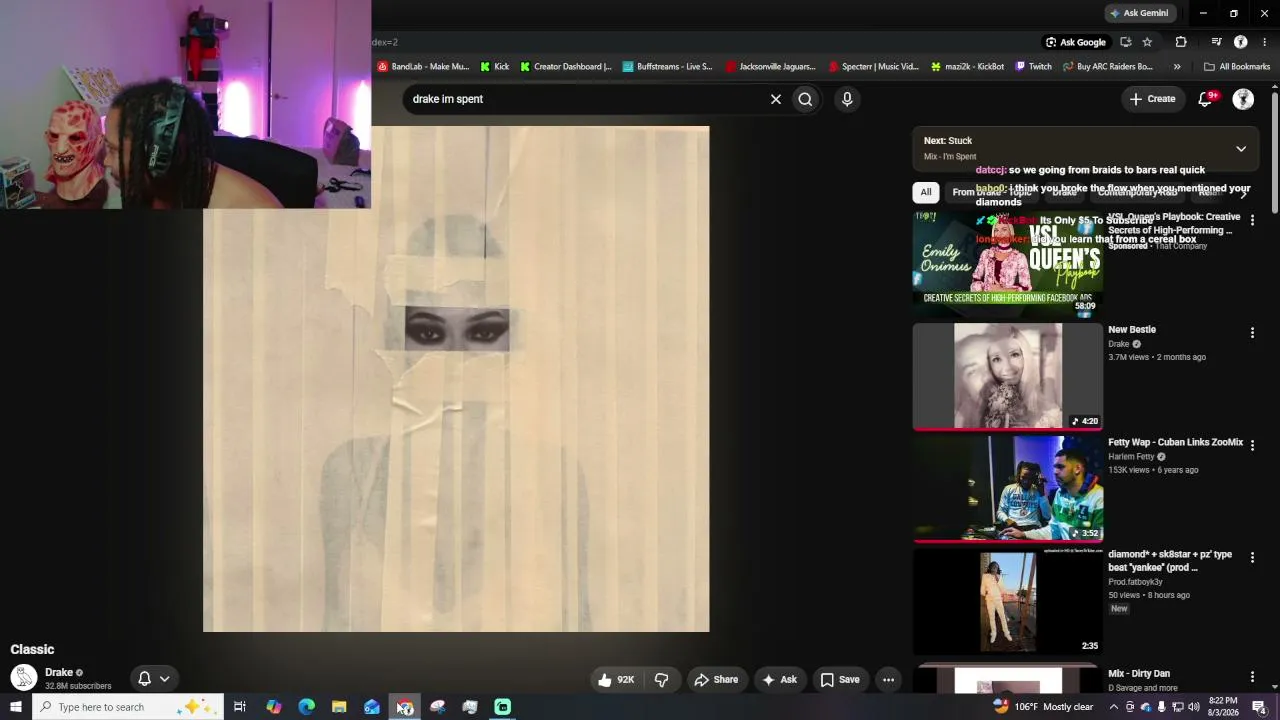Open Chrome extensions puzzle icon
The image size is (1280, 720).
click(x=1181, y=42)
